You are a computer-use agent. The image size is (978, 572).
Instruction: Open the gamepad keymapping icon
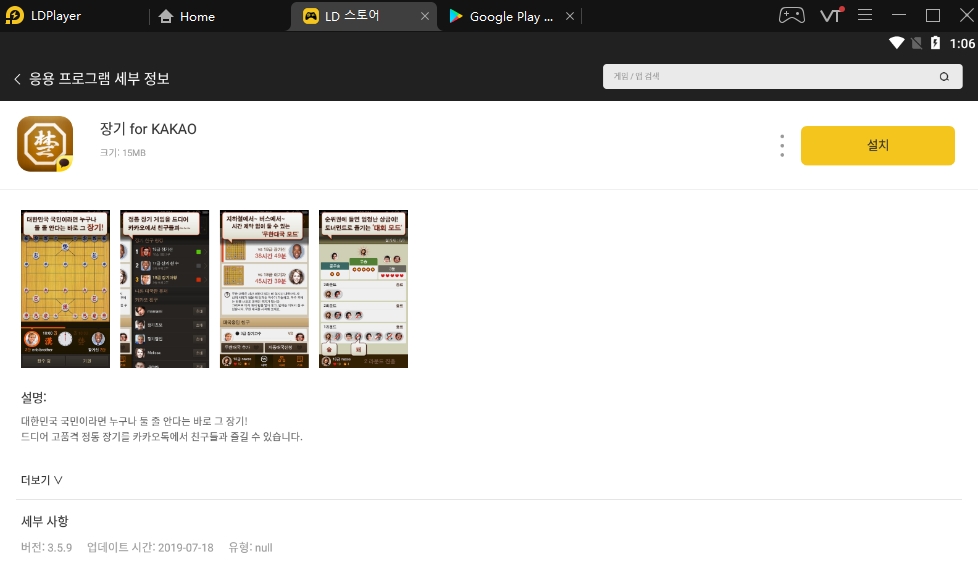click(792, 15)
